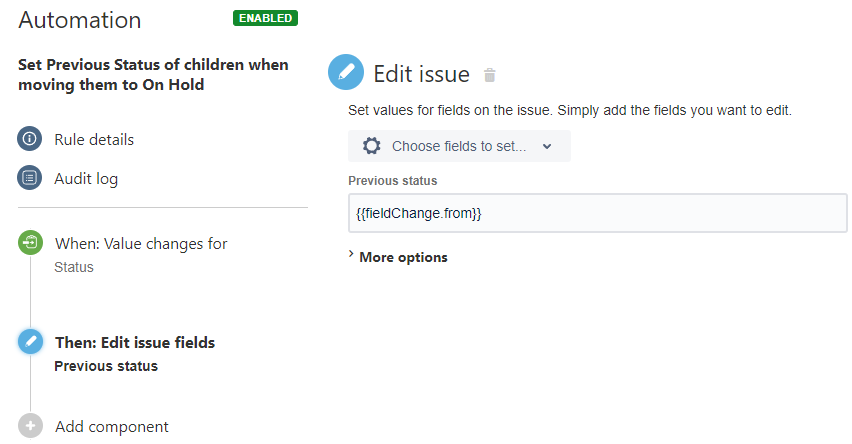This screenshot has width=852, height=444.
Task: Click the rule name Set Previous Status title
Action: 153,74
